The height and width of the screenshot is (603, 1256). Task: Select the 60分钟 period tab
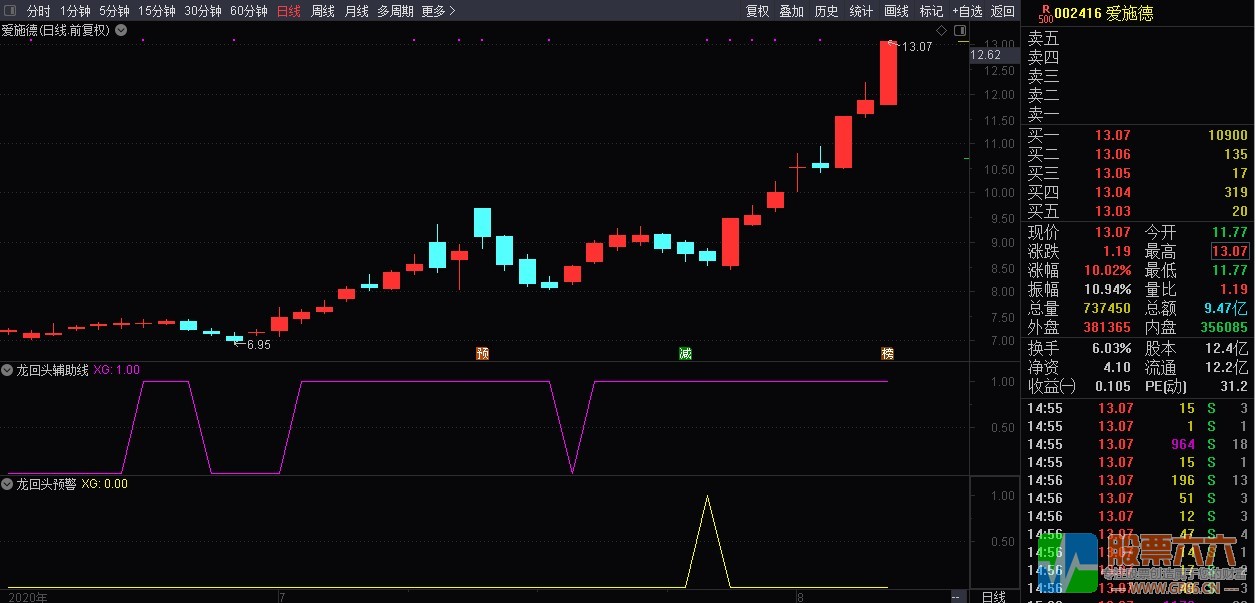249,11
